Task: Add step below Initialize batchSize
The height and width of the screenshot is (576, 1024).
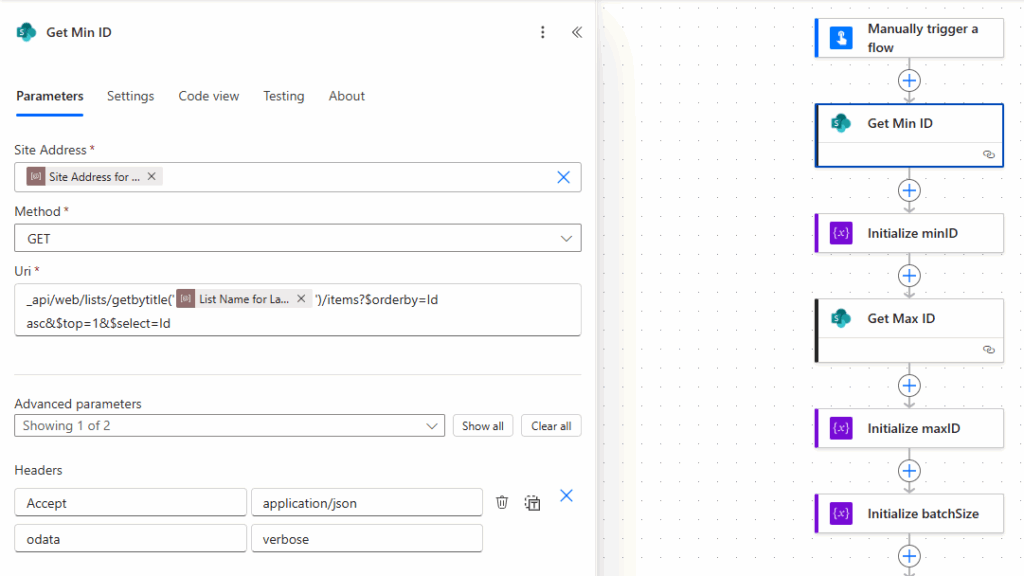Action: pos(909,556)
